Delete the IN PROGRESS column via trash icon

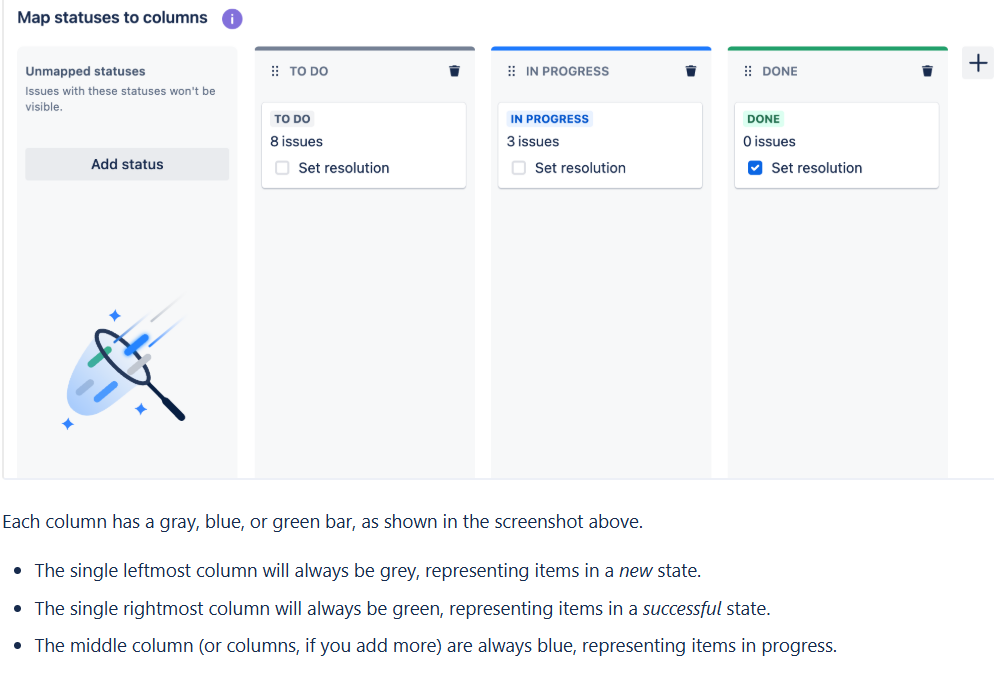pos(690,71)
